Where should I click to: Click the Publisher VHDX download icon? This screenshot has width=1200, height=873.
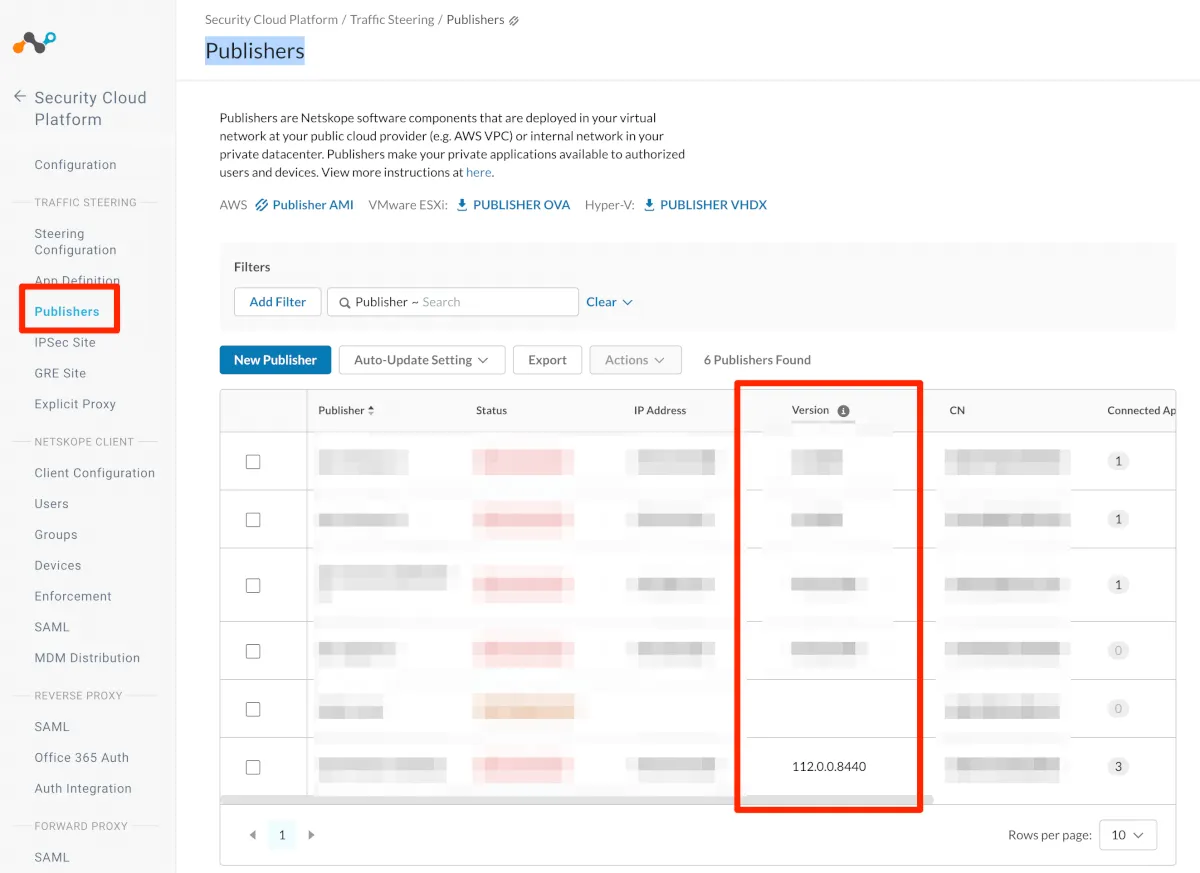[649, 204]
